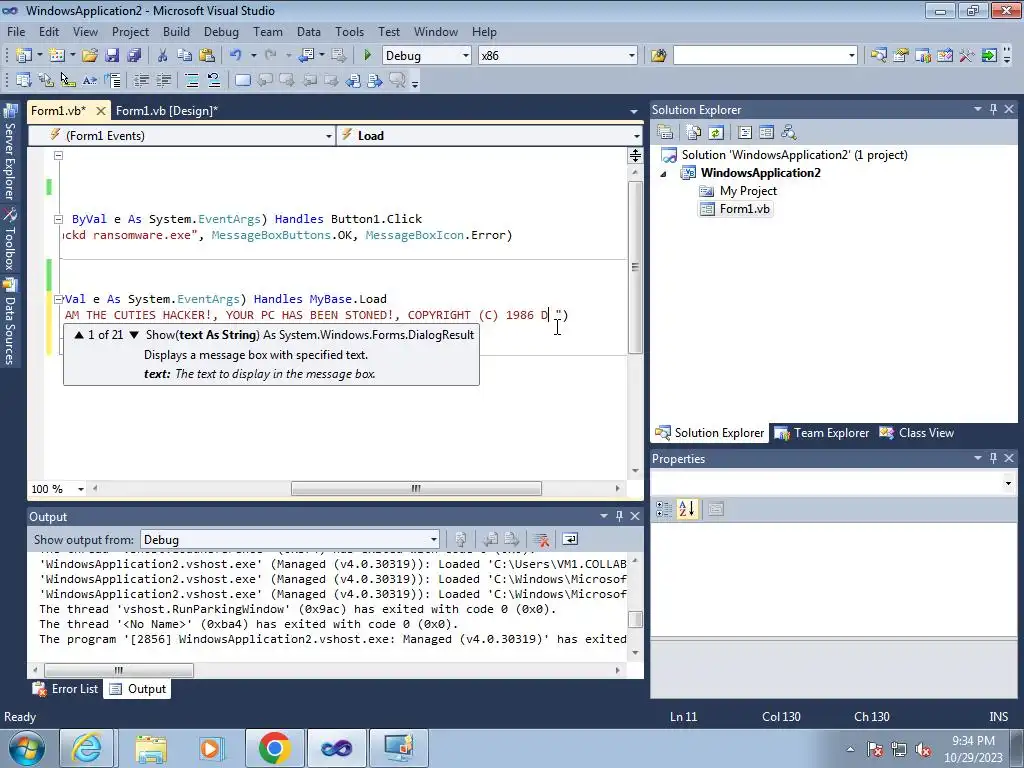Open the Load method dropdown
This screenshot has height=768, width=1024.
coord(636,136)
